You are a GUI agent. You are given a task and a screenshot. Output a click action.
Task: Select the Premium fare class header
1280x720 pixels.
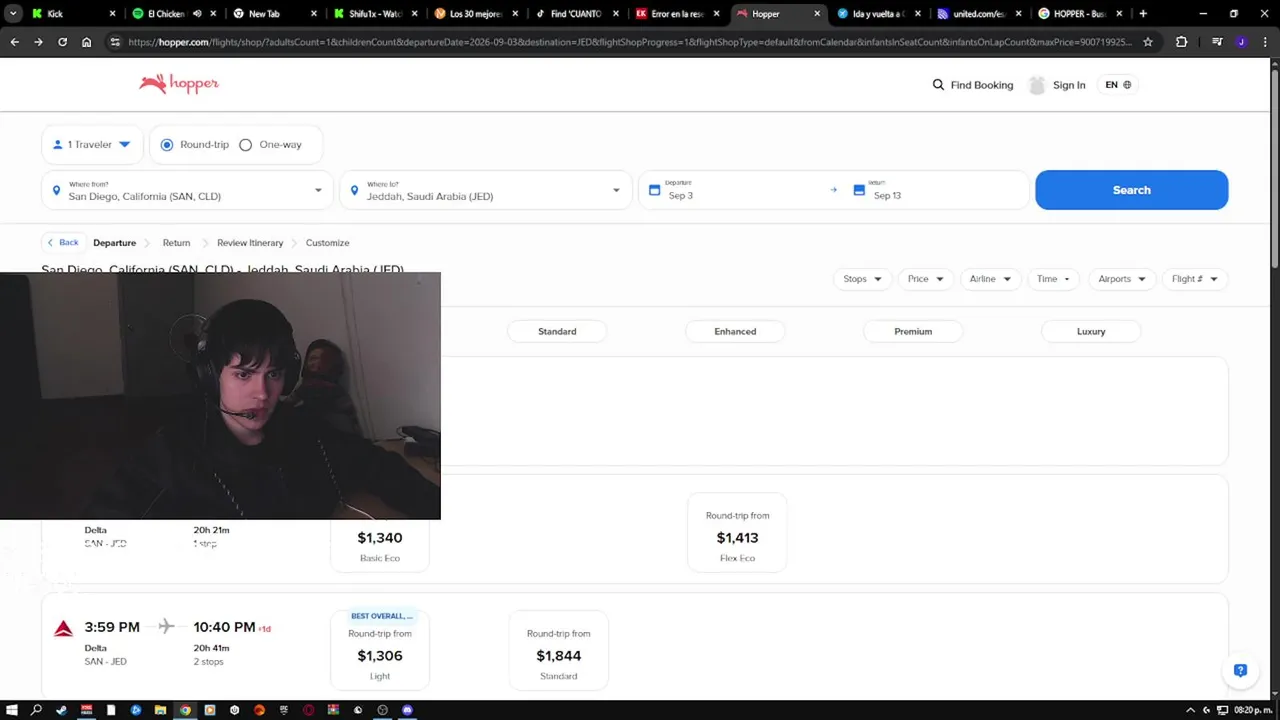tap(913, 331)
